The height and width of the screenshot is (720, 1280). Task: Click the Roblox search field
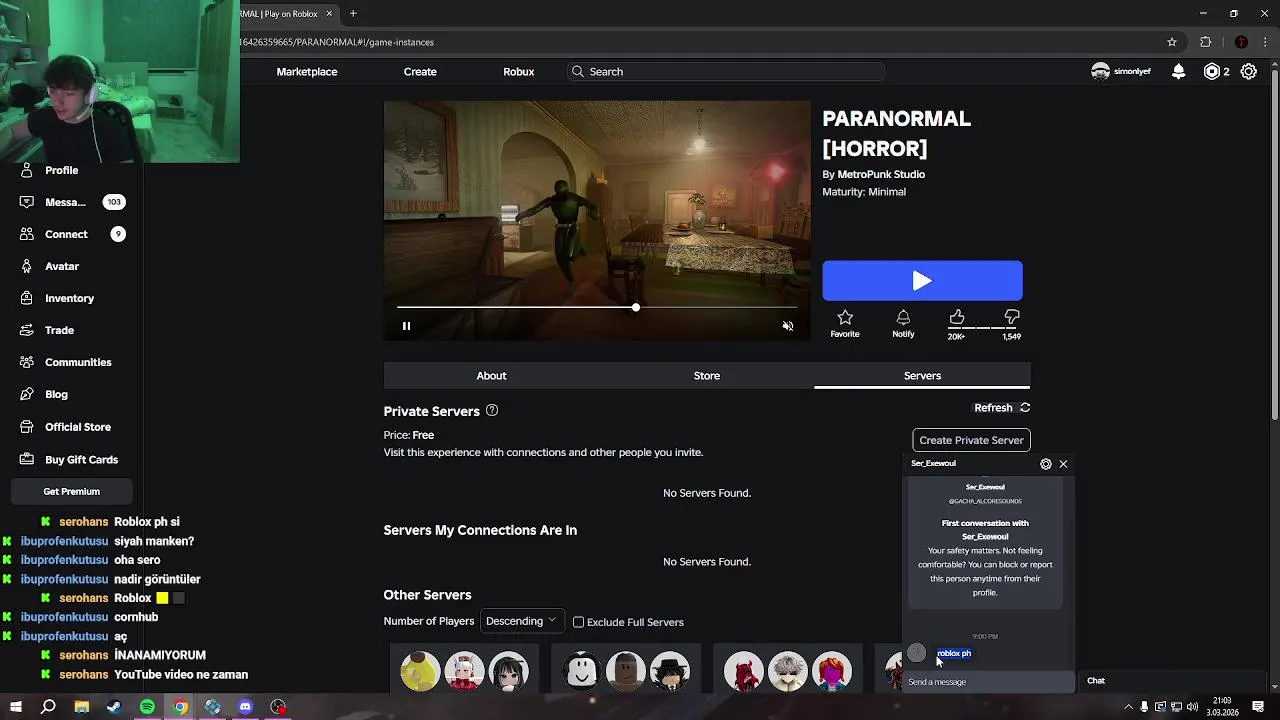coord(725,72)
